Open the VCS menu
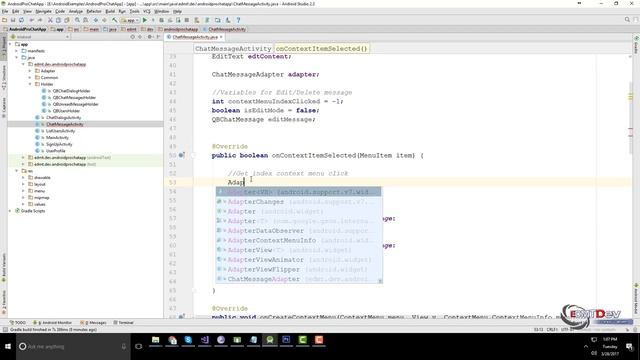The image size is (640, 360). pyautogui.click(x=147, y=11)
